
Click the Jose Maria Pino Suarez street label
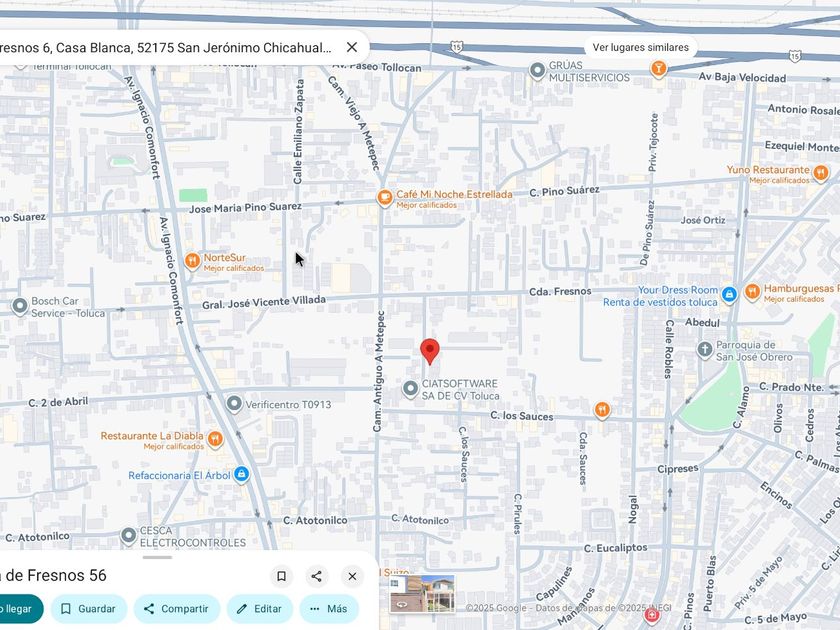coord(245,207)
